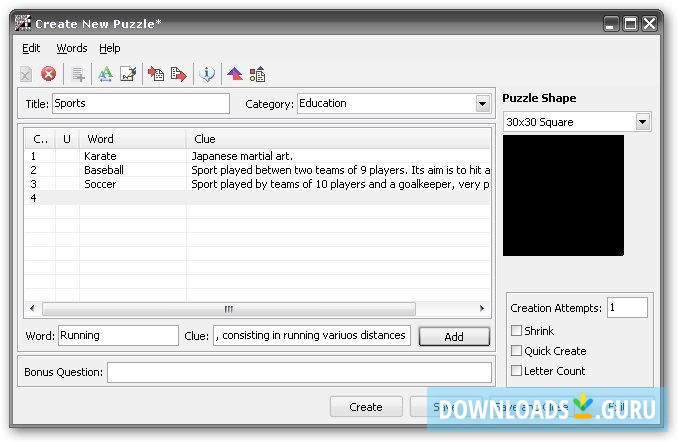Click the red circle X toolbar icon

coord(48,74)
